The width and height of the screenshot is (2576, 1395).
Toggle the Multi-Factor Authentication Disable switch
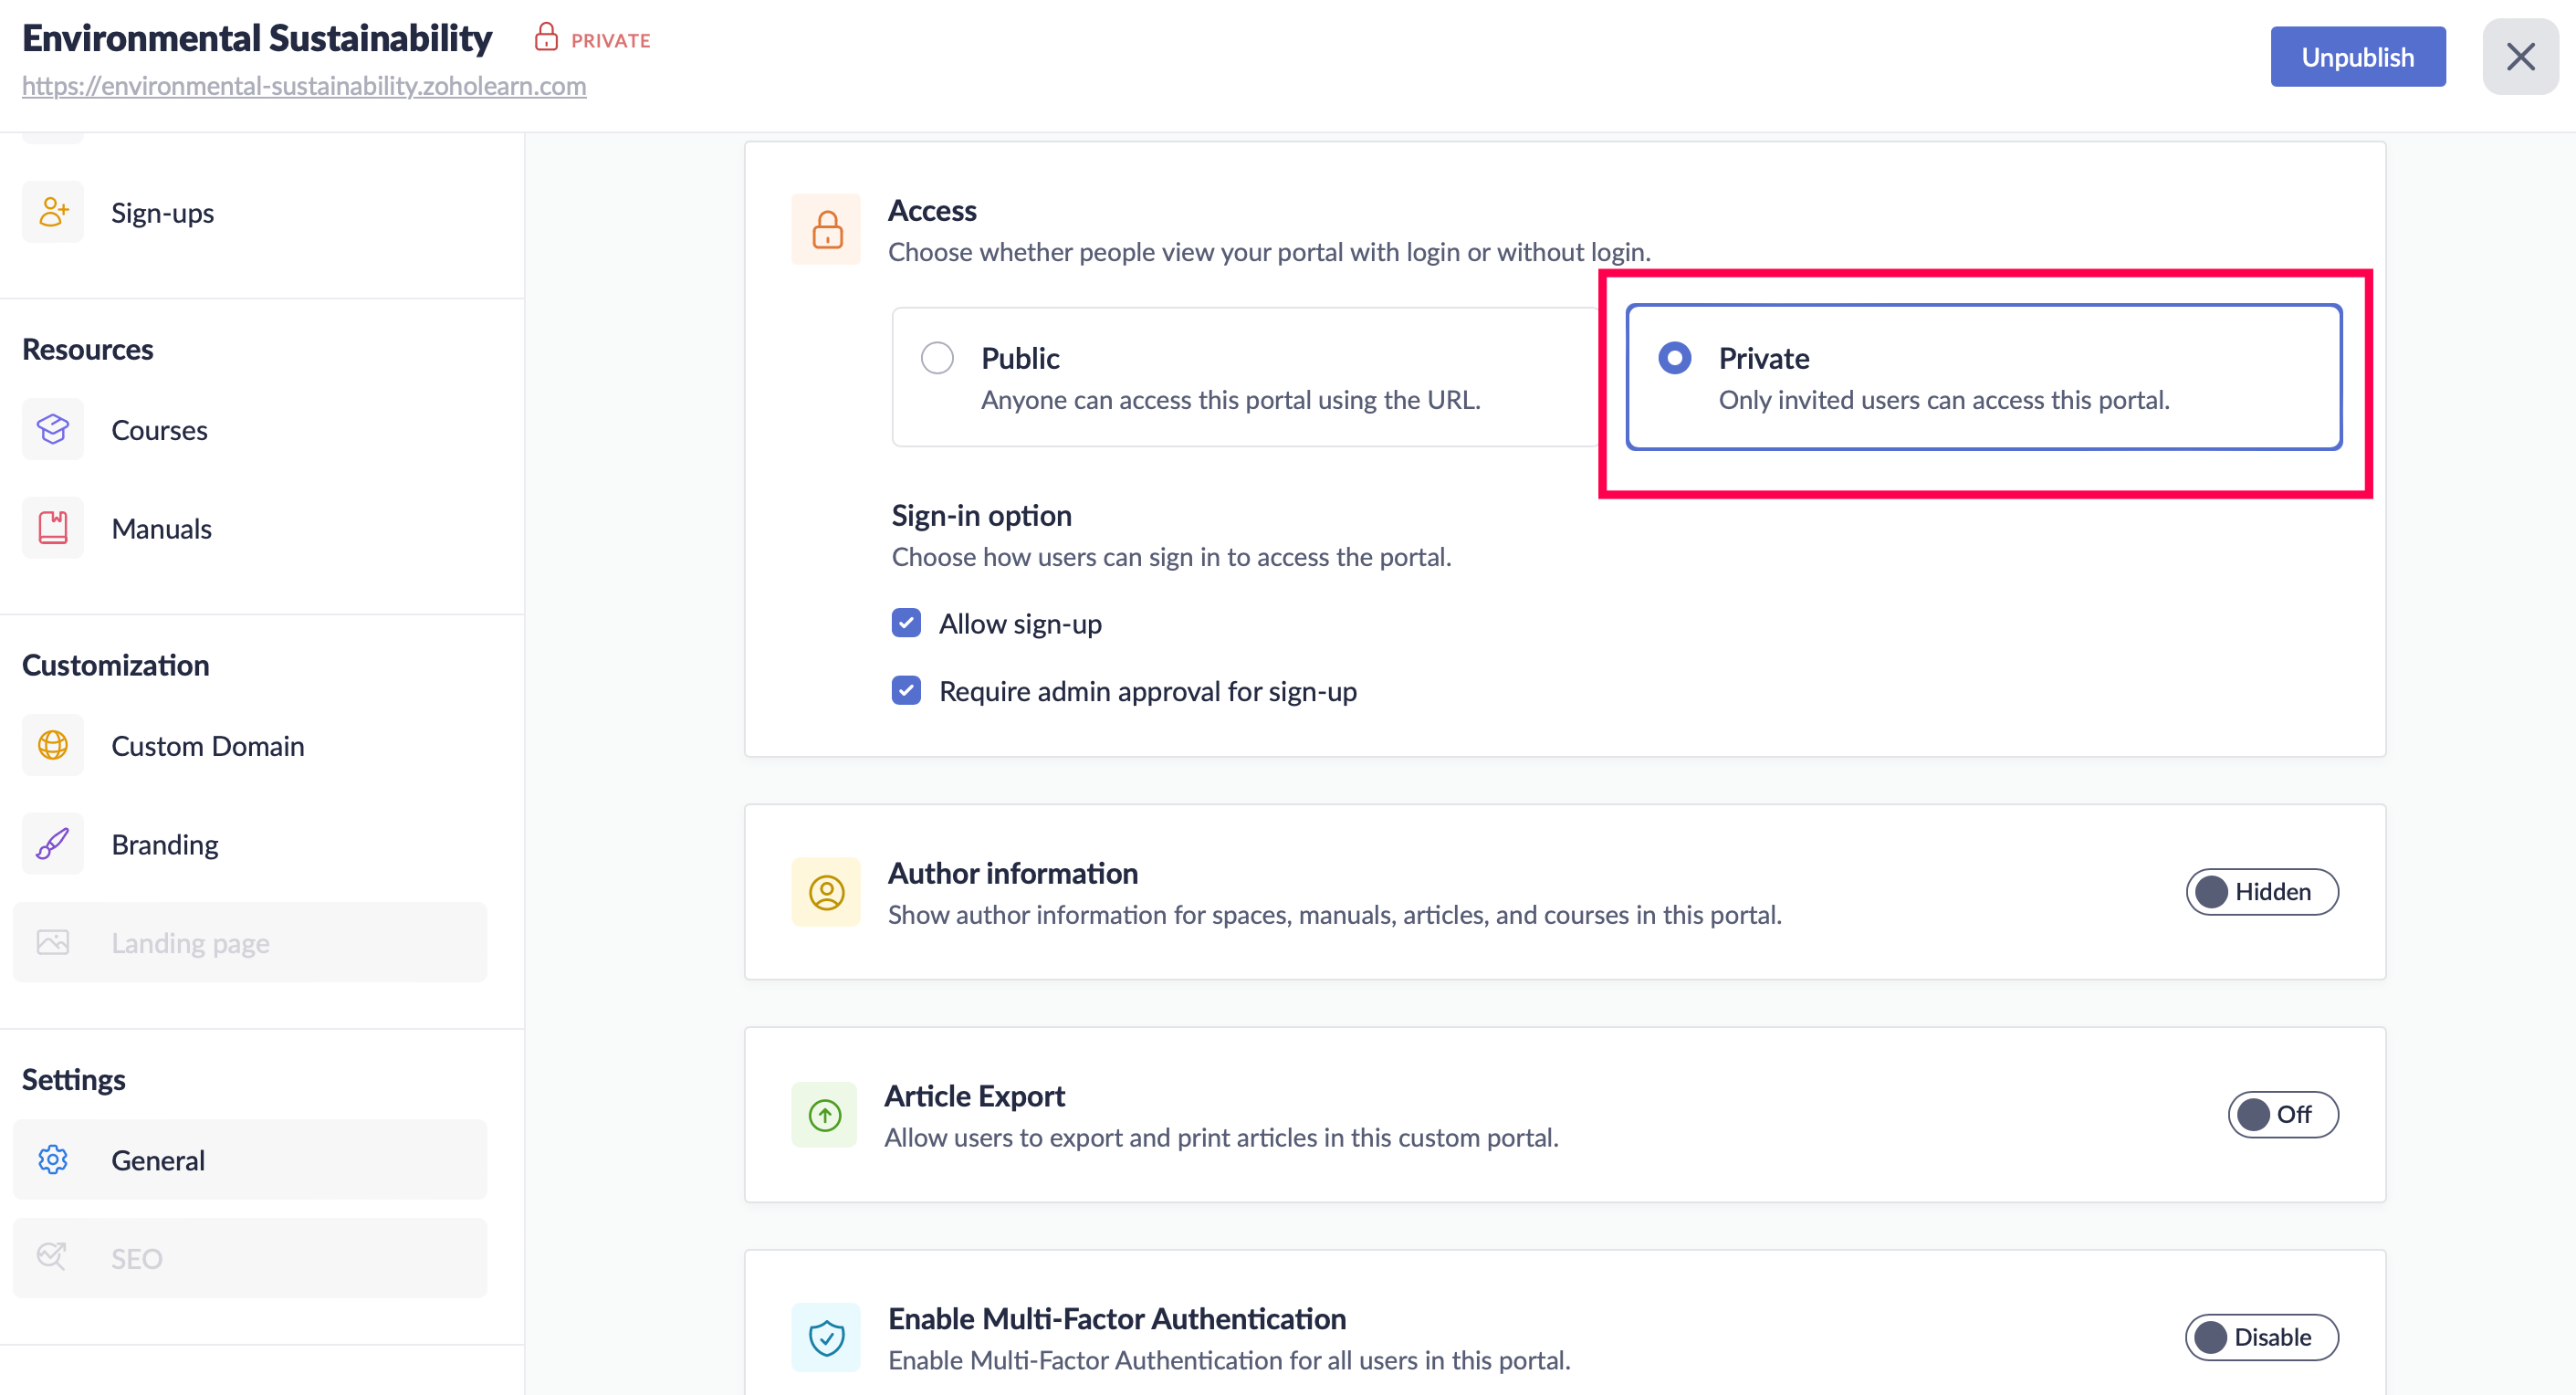coord(2261,1338)
